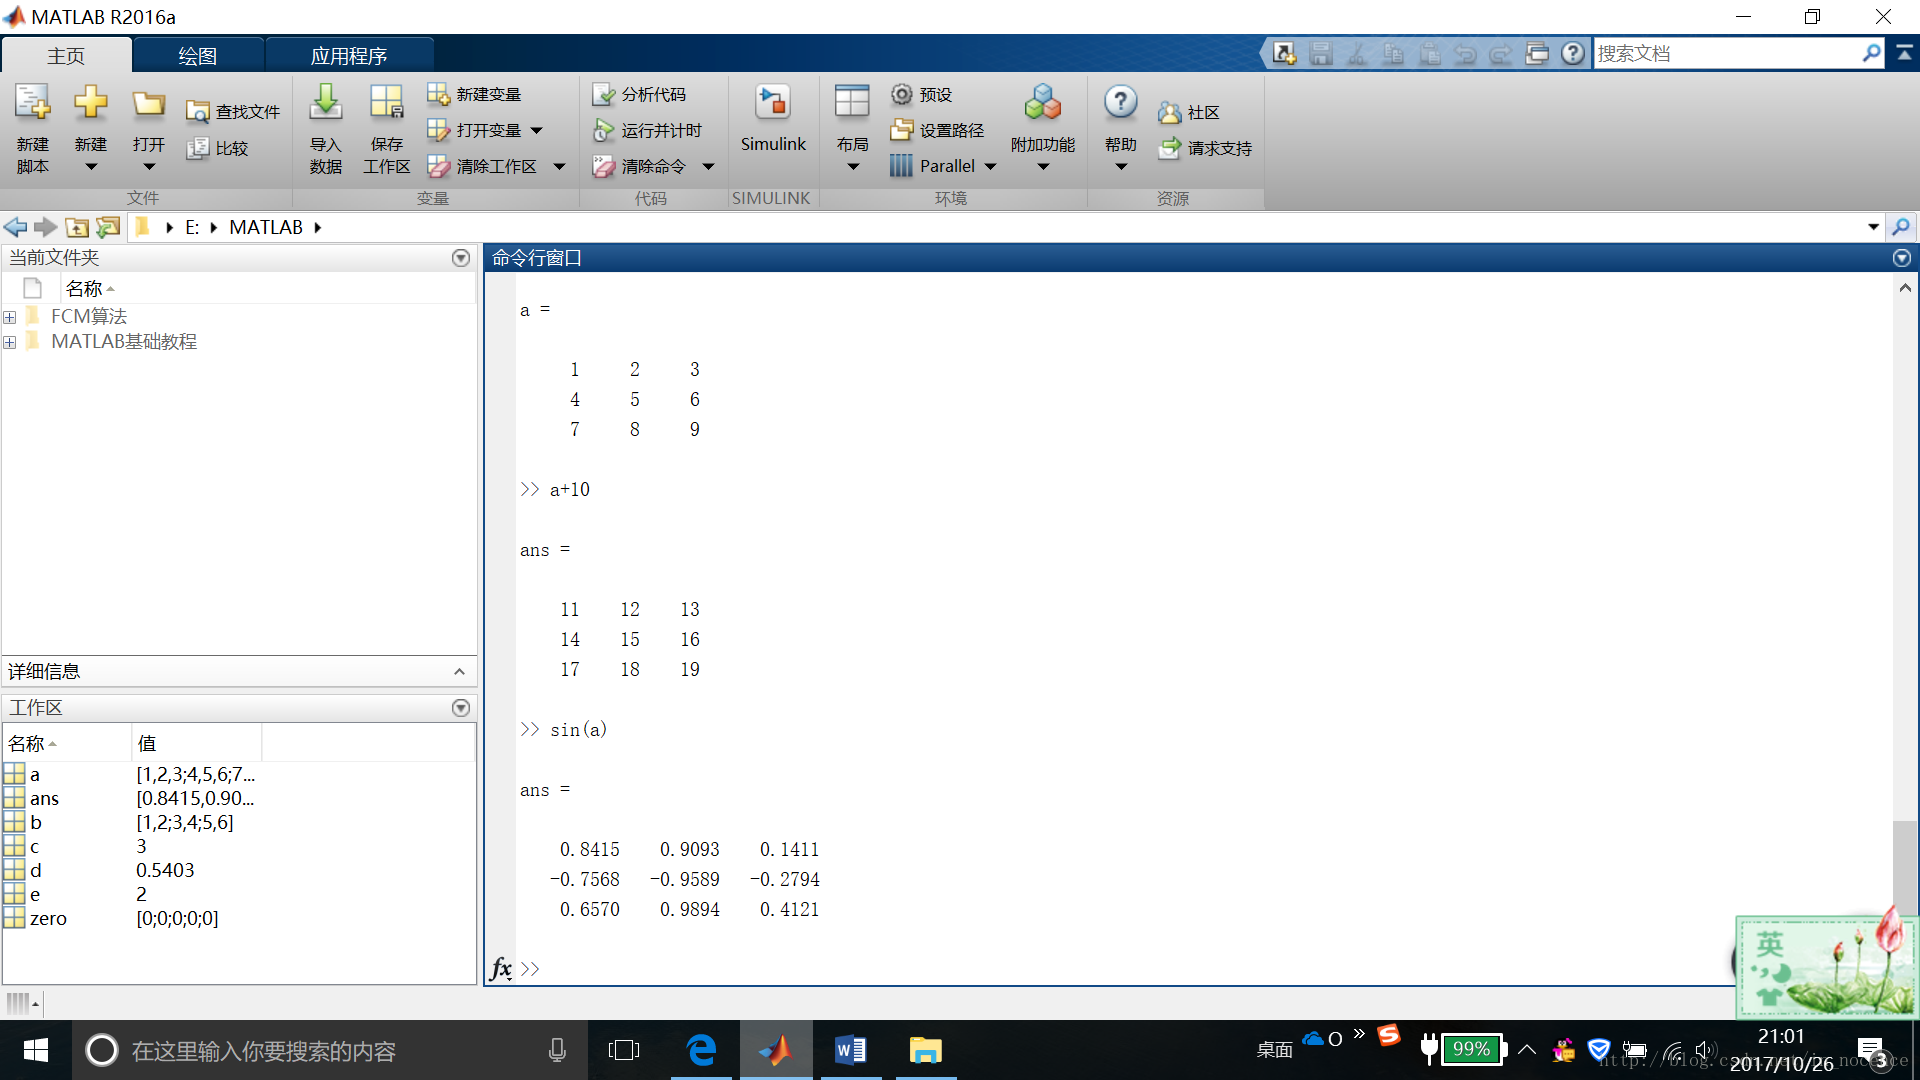This screenshot has height=1080, width=1920.
Task: Collapse the 详细信息 details panel
Action: click(459, 671)
